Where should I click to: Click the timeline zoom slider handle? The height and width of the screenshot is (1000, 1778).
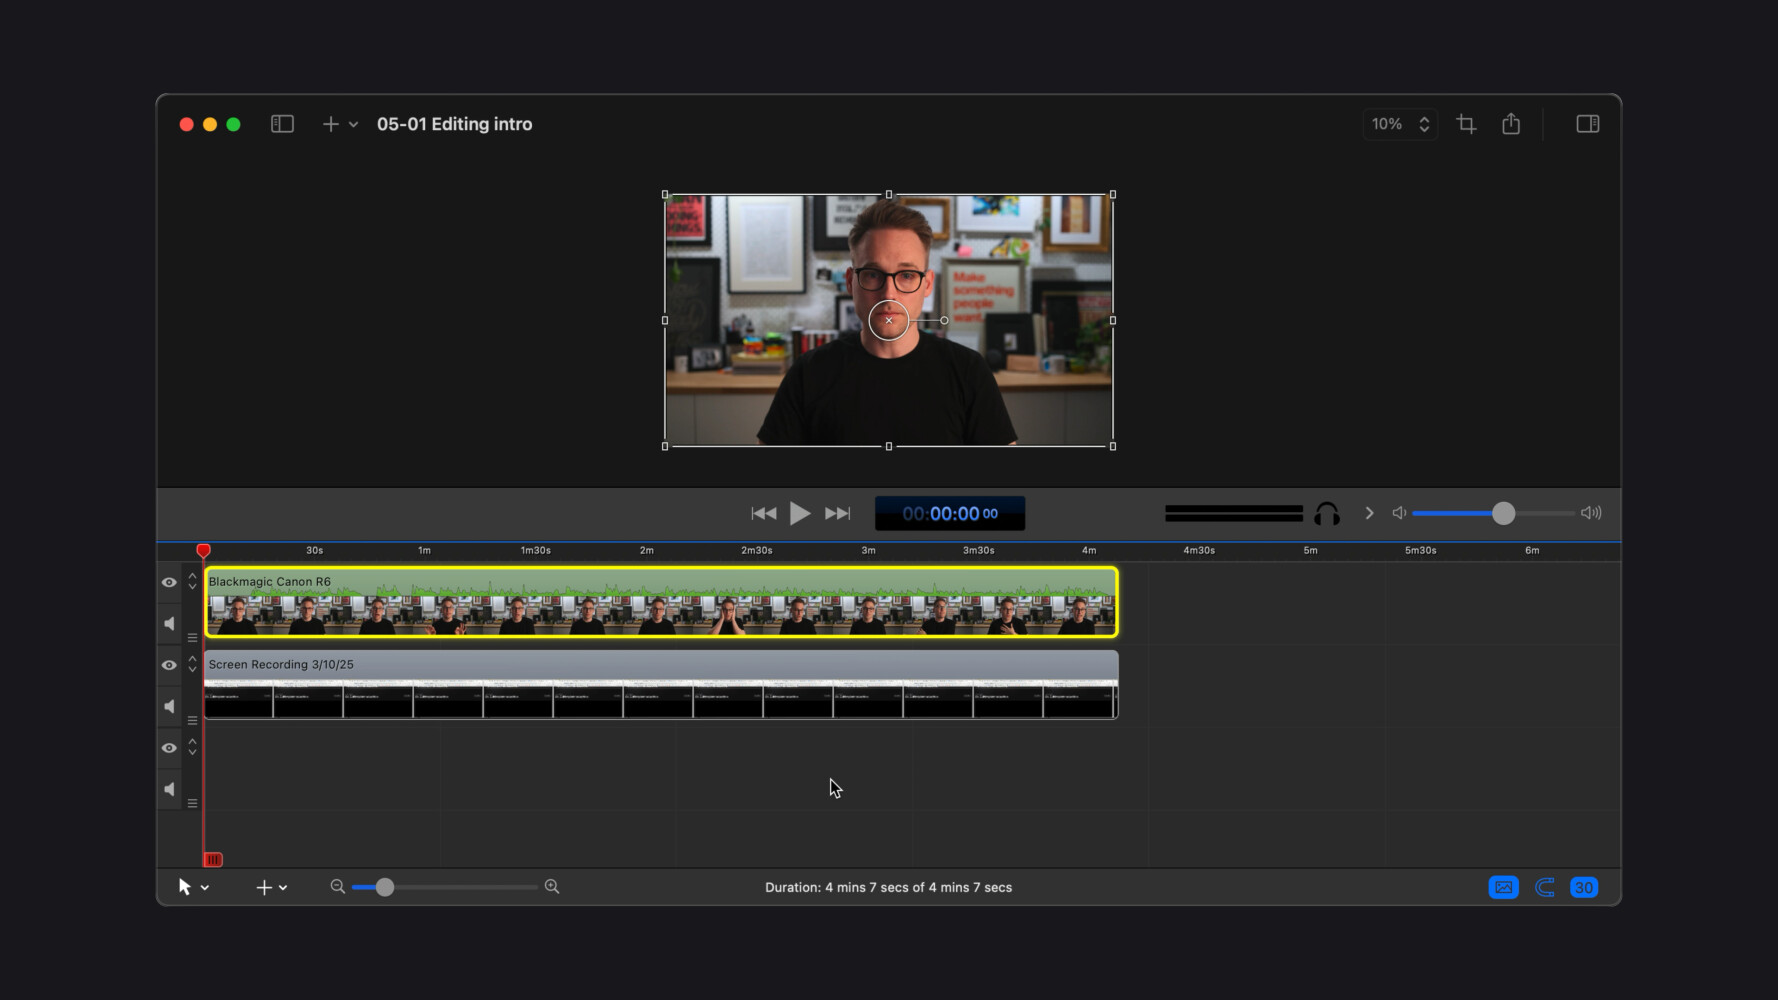[385, 887]
